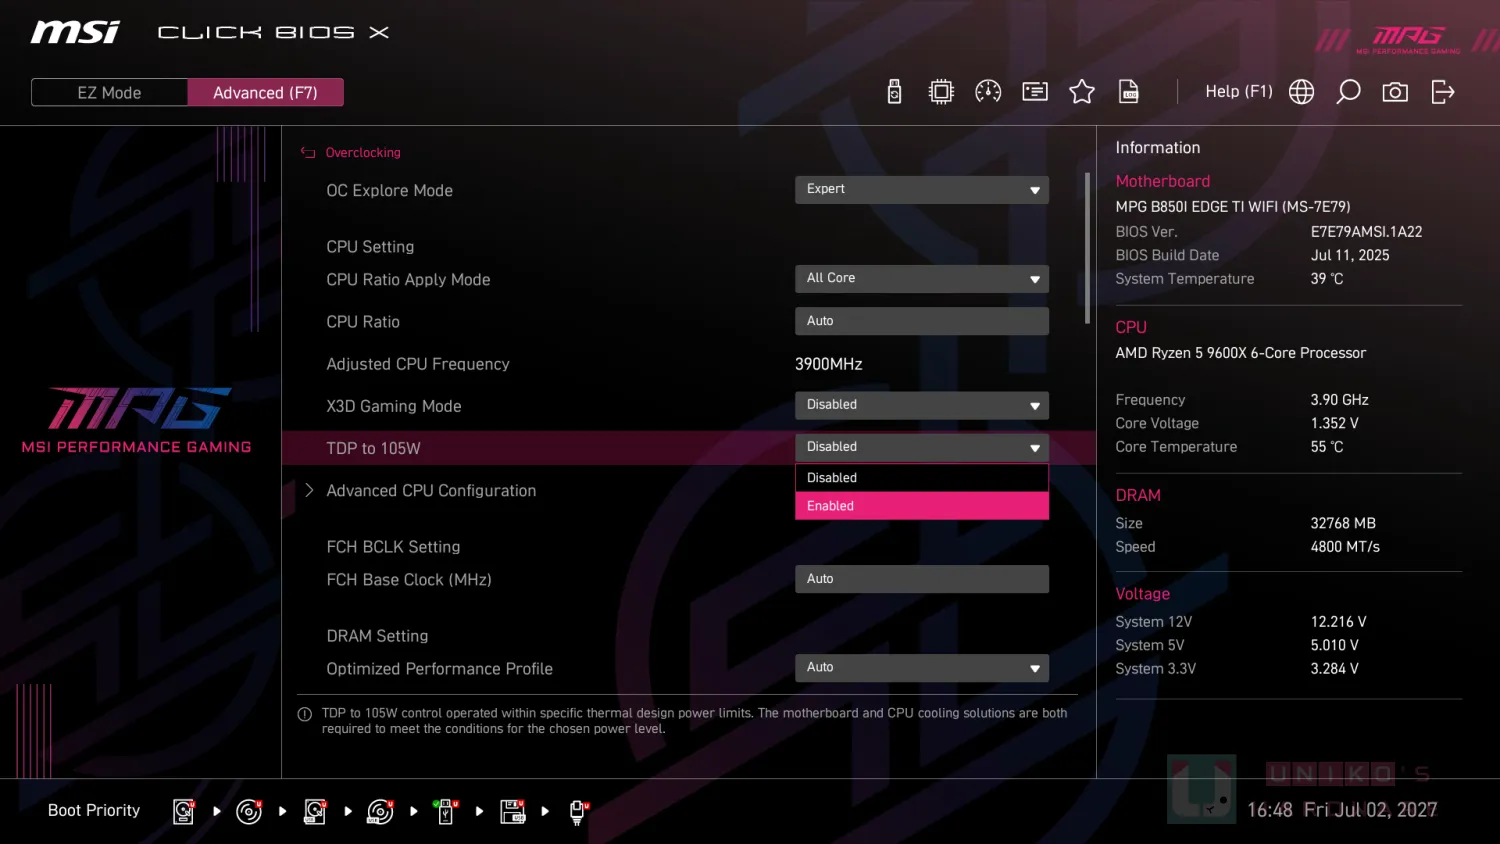Click the exit door icon

1442,92
